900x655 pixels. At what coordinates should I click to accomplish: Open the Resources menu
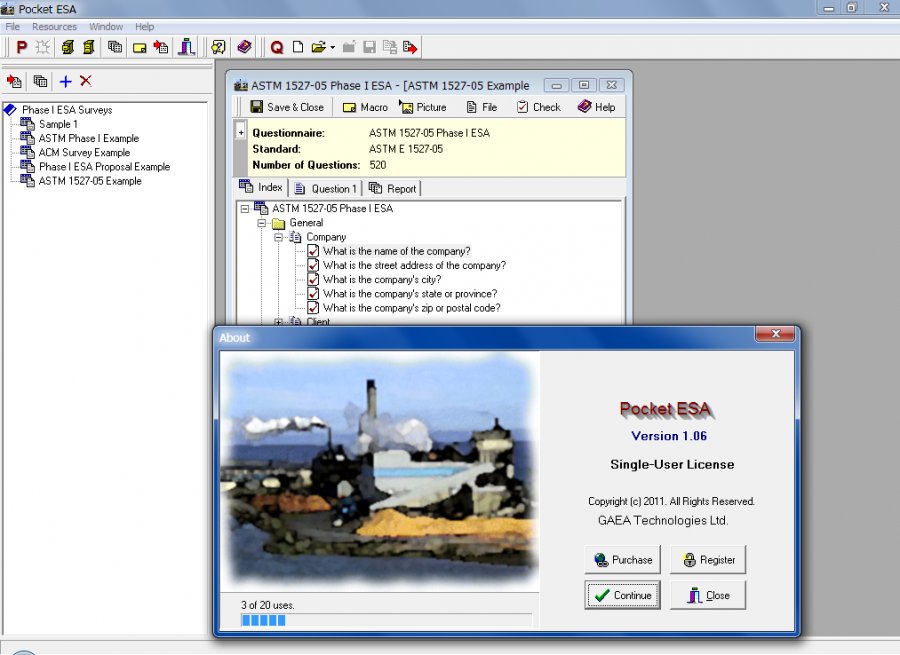click(x=55, y=26)
